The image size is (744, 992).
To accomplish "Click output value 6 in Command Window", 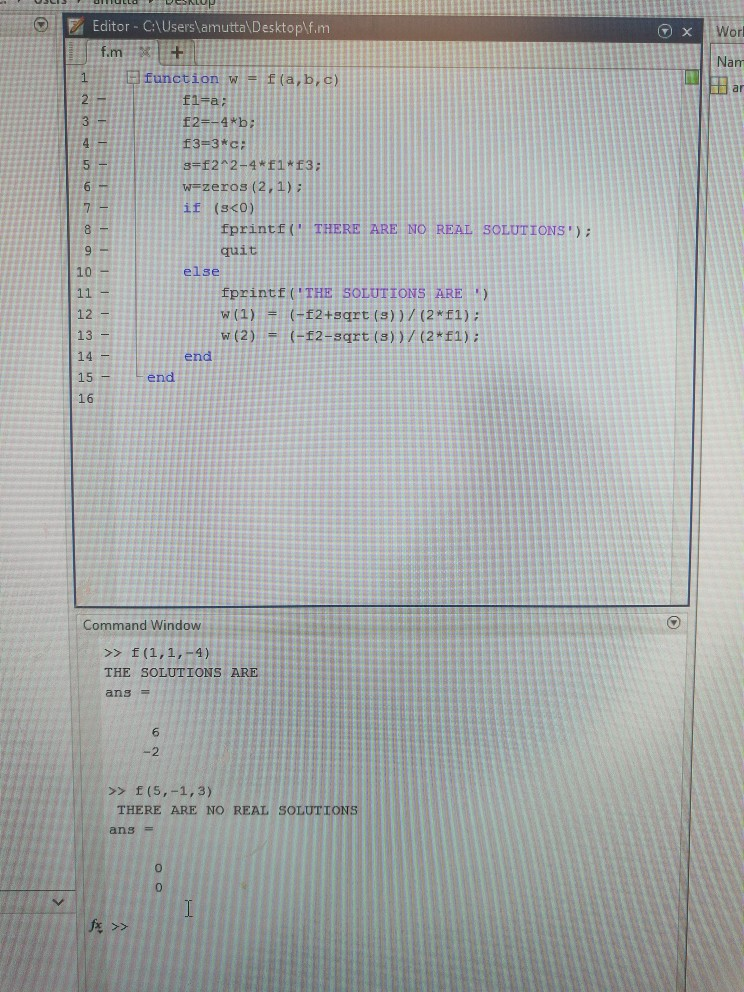I will pyautogui.click(x=155, y=732).
